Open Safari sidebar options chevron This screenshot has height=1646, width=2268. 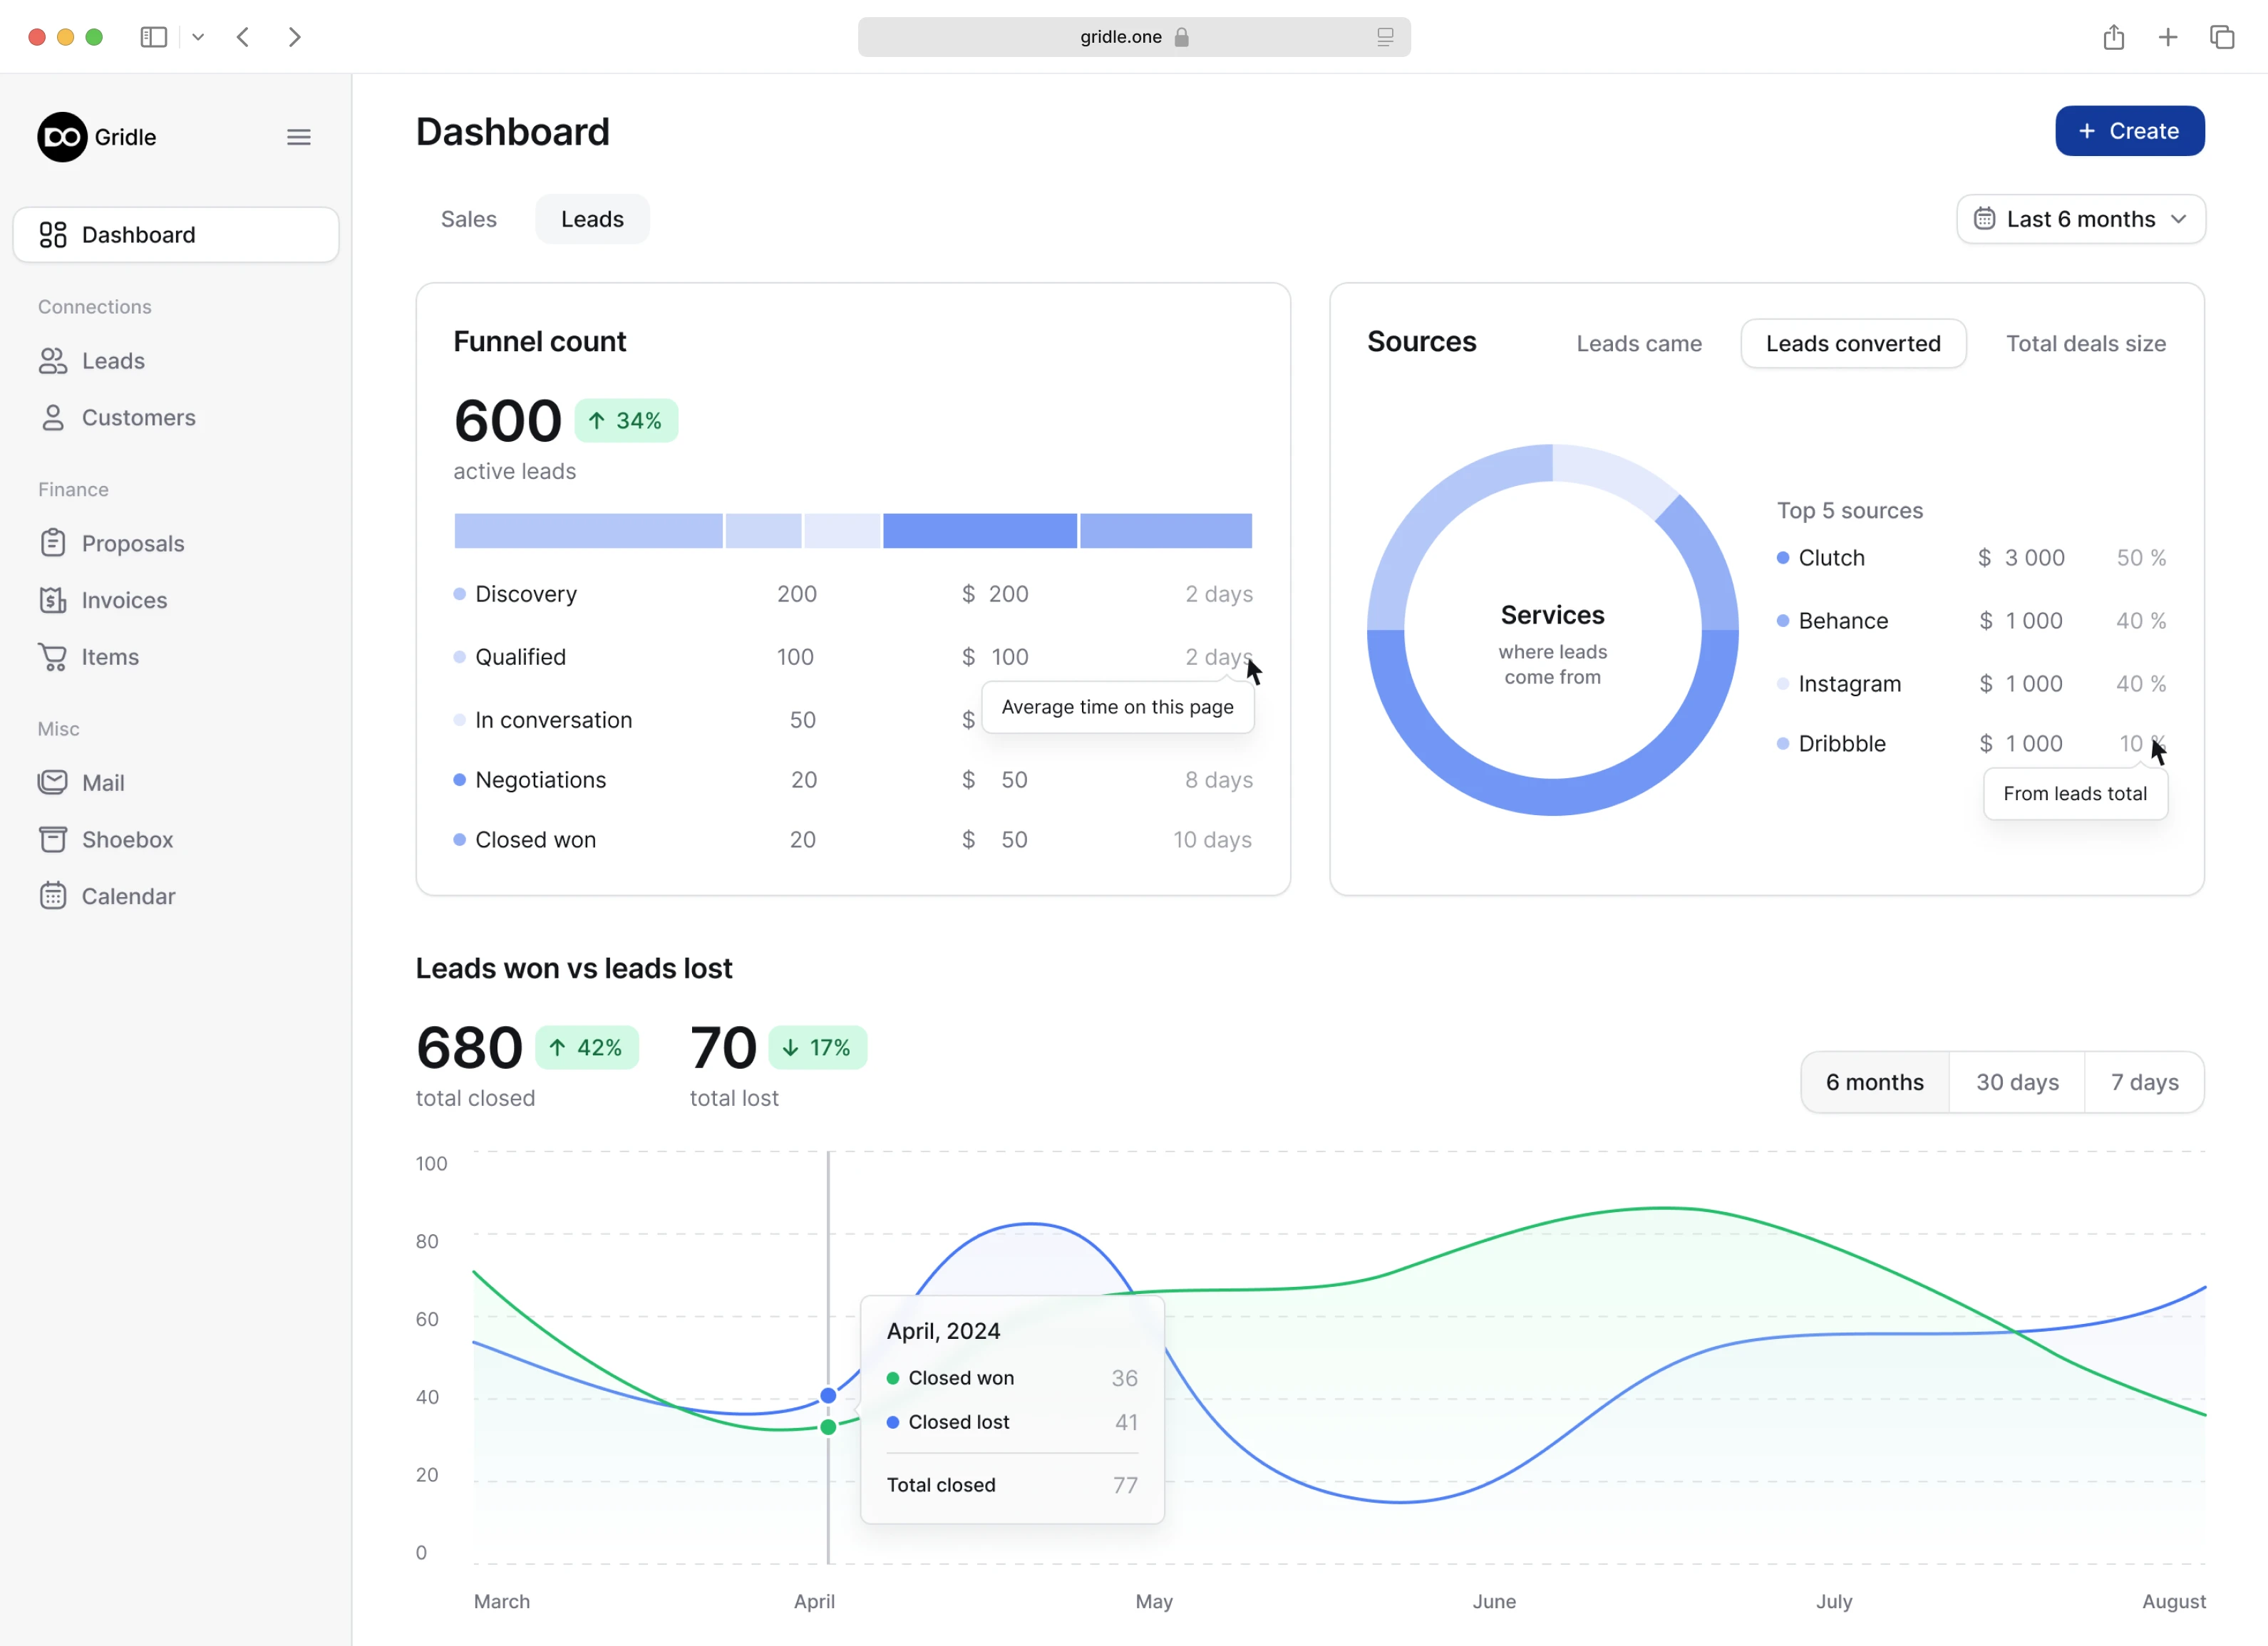pos(198,37)
